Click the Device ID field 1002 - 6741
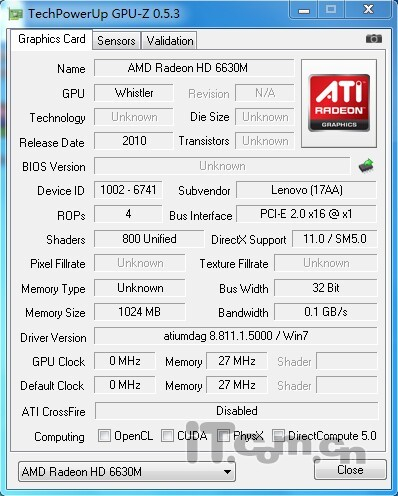 (128, 190)
